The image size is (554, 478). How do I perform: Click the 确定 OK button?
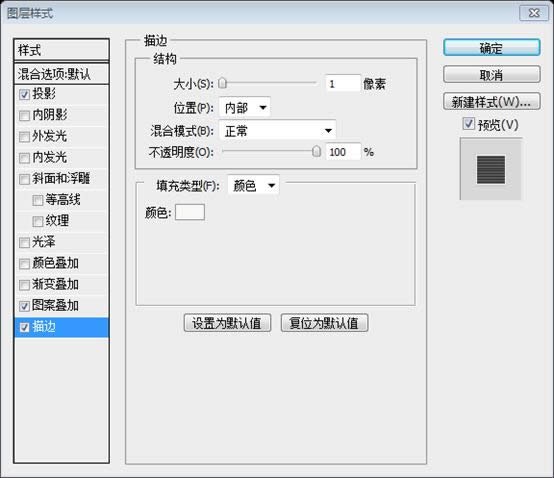[x=491, y=48]
